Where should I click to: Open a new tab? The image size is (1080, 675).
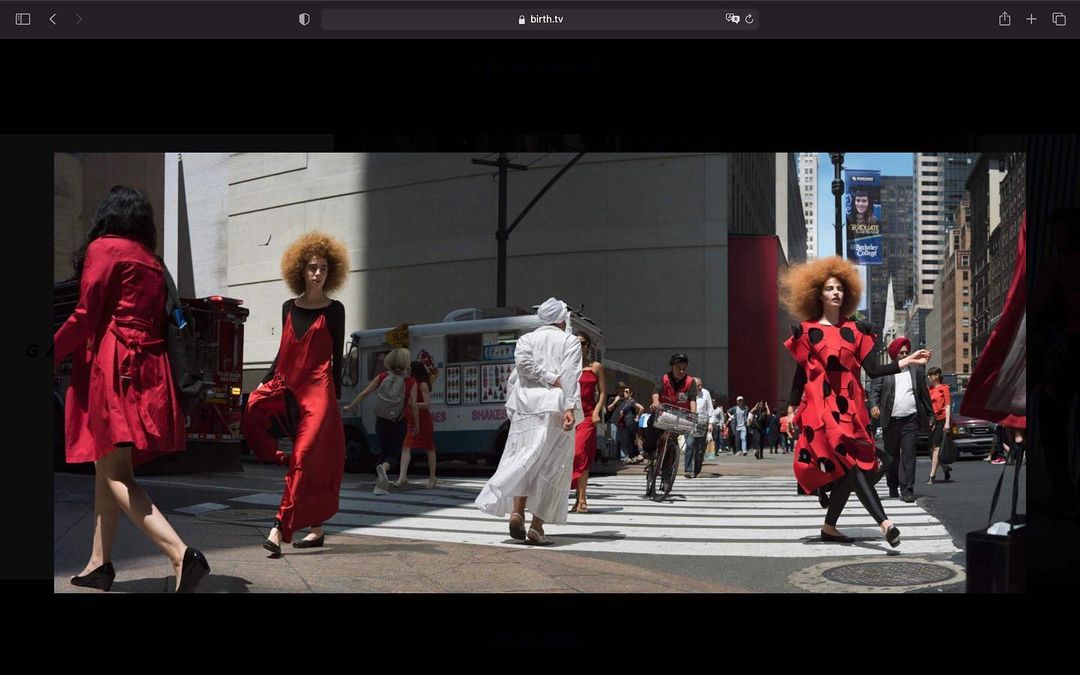click(x=1031, y=19)
